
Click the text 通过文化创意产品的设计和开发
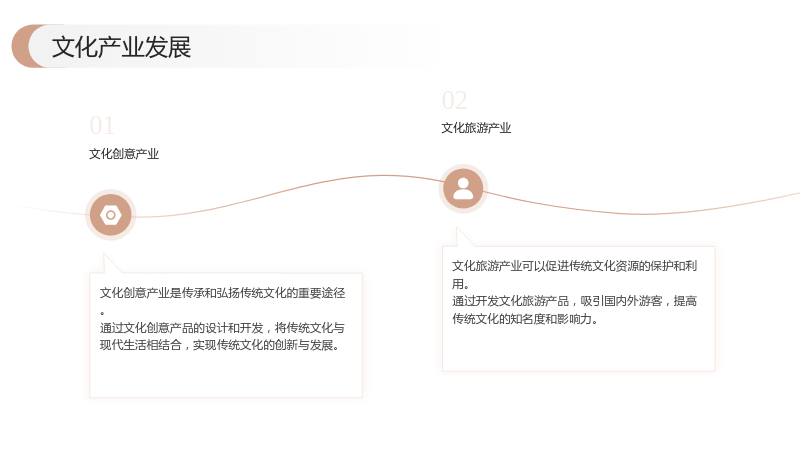[x=182, y=328]
